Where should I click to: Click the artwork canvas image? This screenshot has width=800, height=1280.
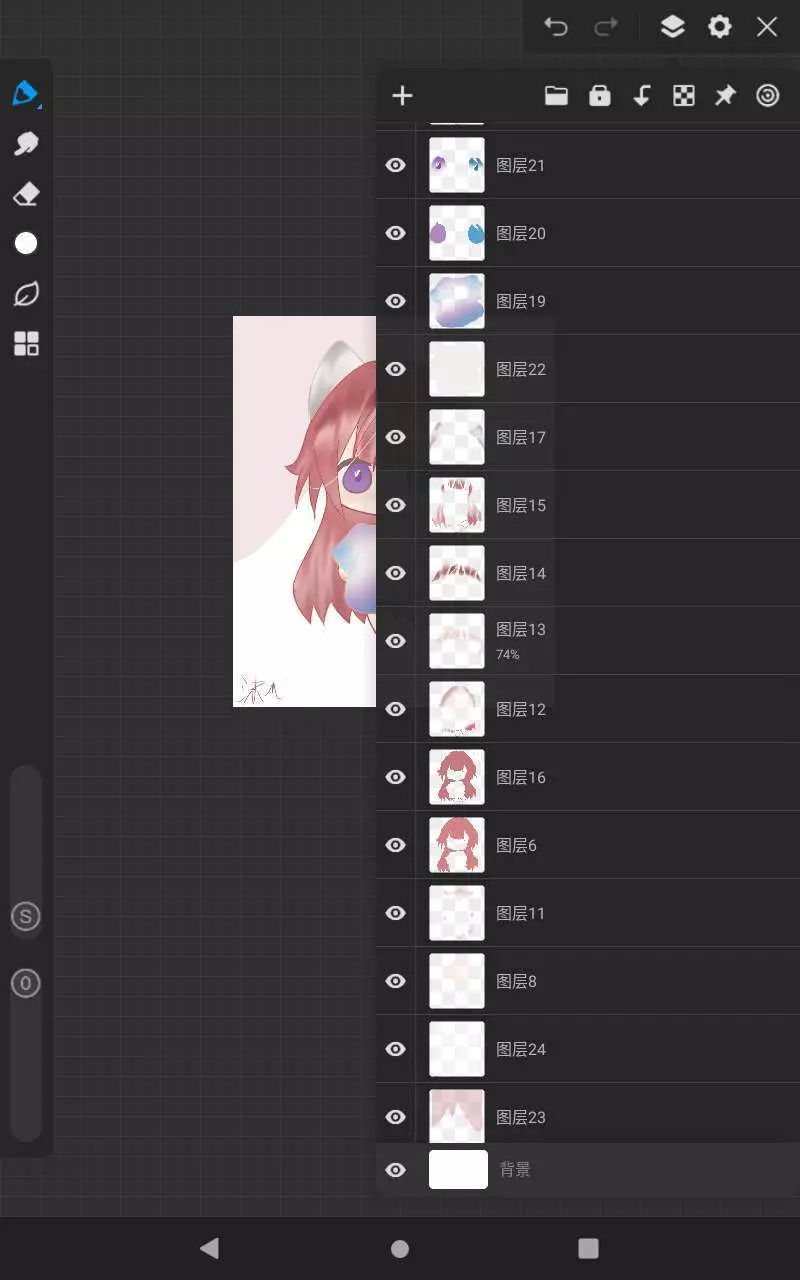pyautogui.click(x=304, y=511)
